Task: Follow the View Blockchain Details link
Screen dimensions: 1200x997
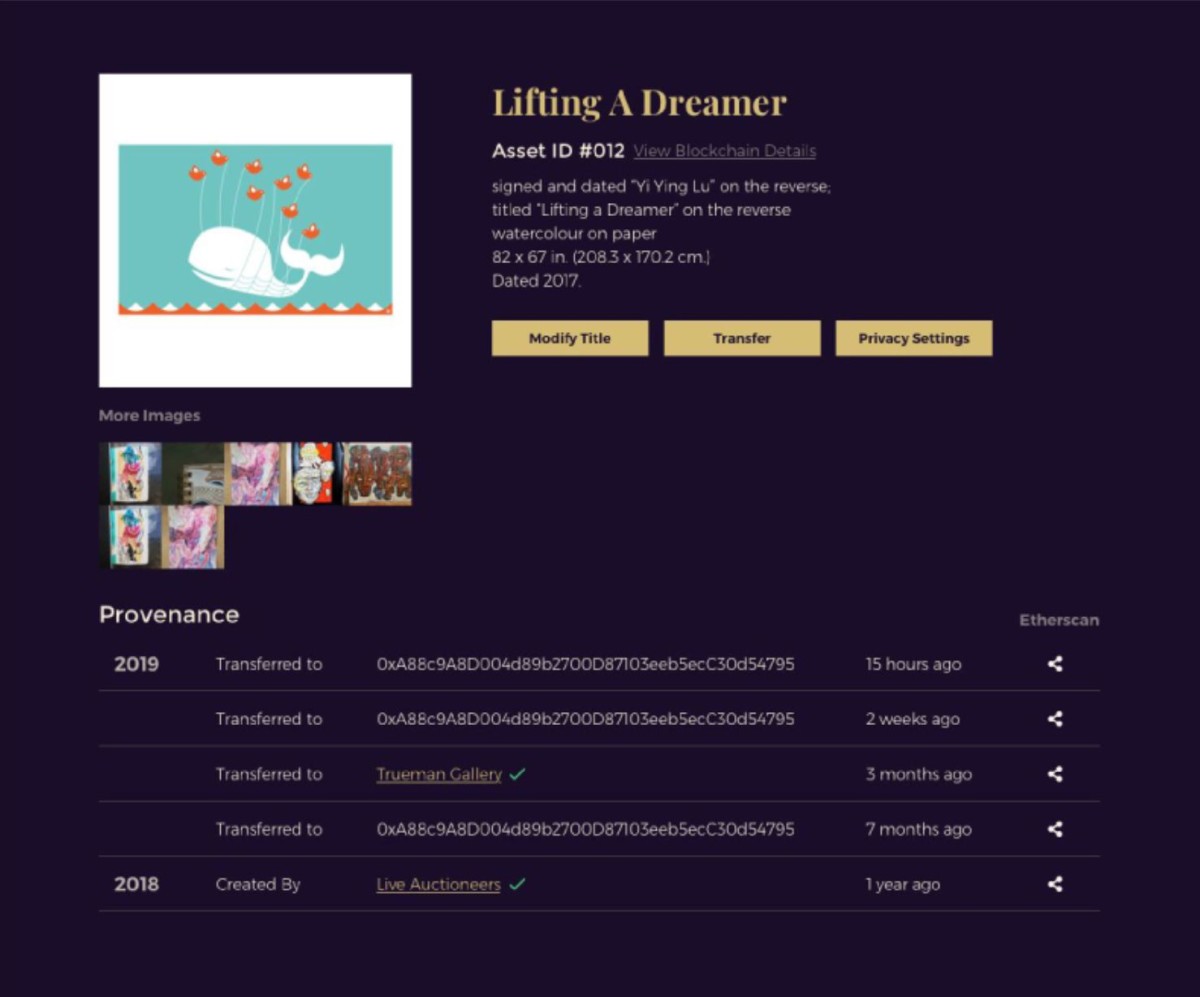Action: pyautogui.click(x=725, y=151)
